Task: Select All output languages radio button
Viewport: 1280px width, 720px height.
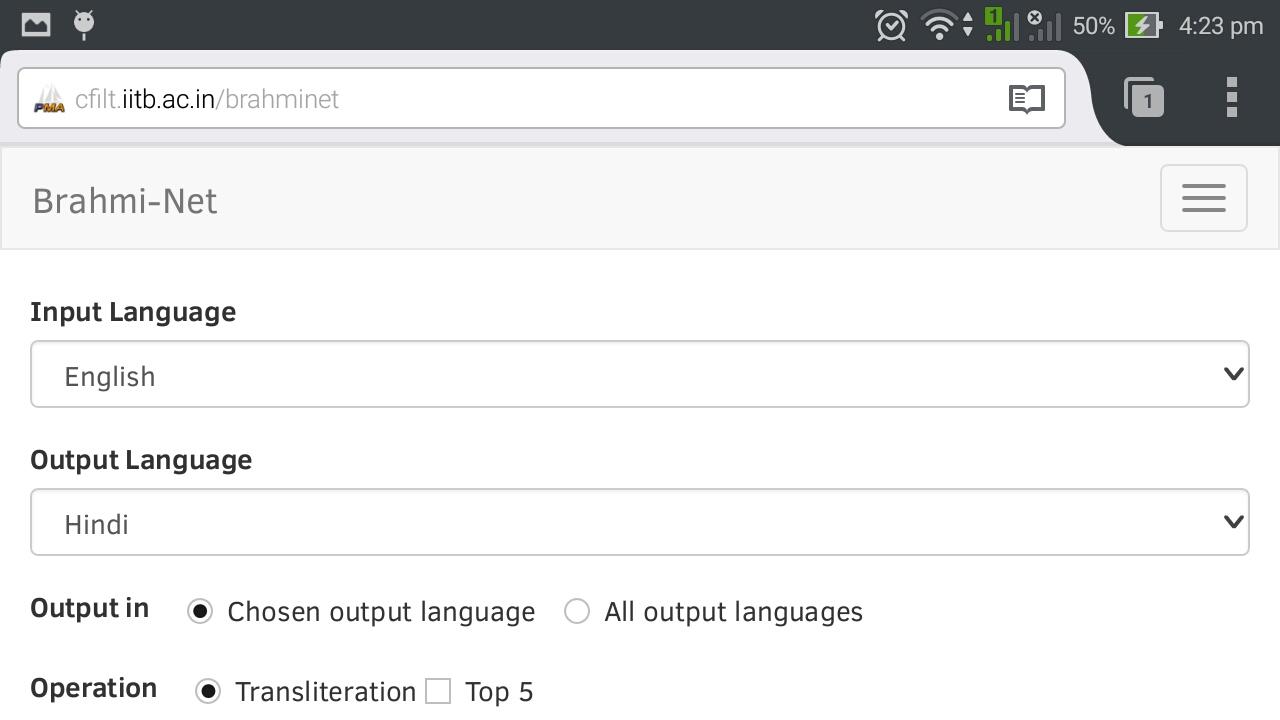Action: [x=577, y=611]
